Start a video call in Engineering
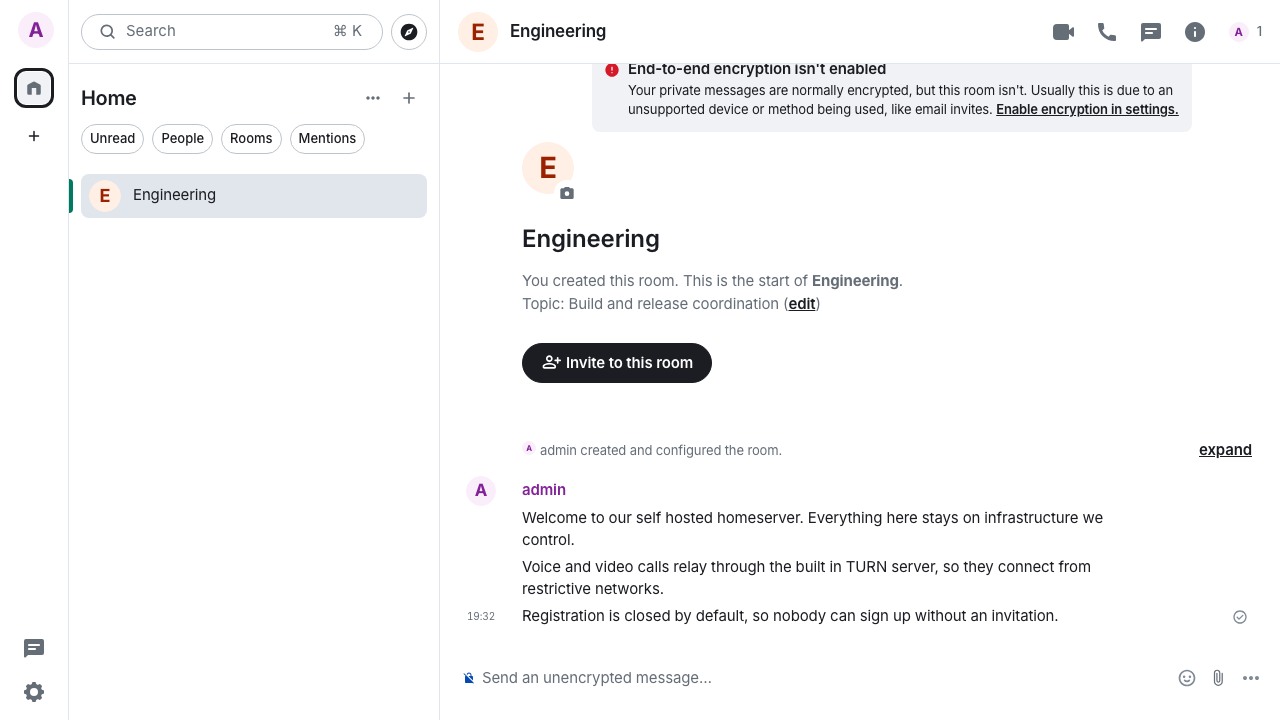 click(1063, 32)
